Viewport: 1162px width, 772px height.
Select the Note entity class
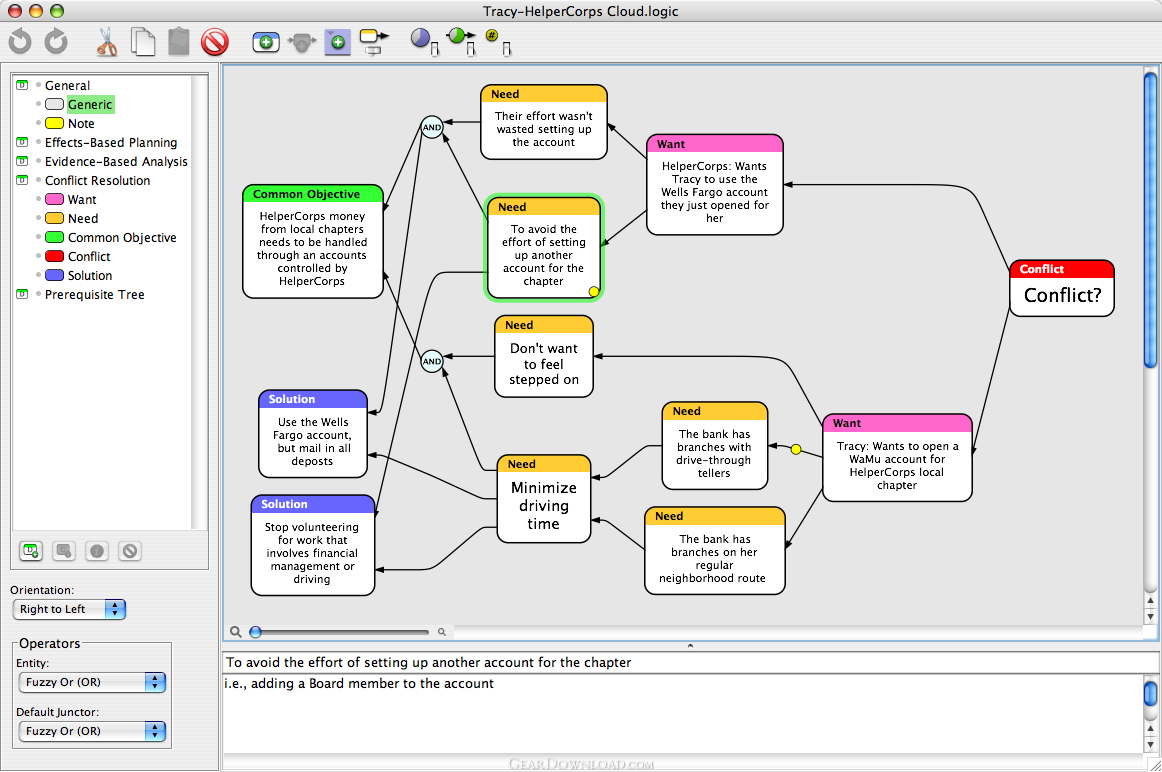(81, 124)
